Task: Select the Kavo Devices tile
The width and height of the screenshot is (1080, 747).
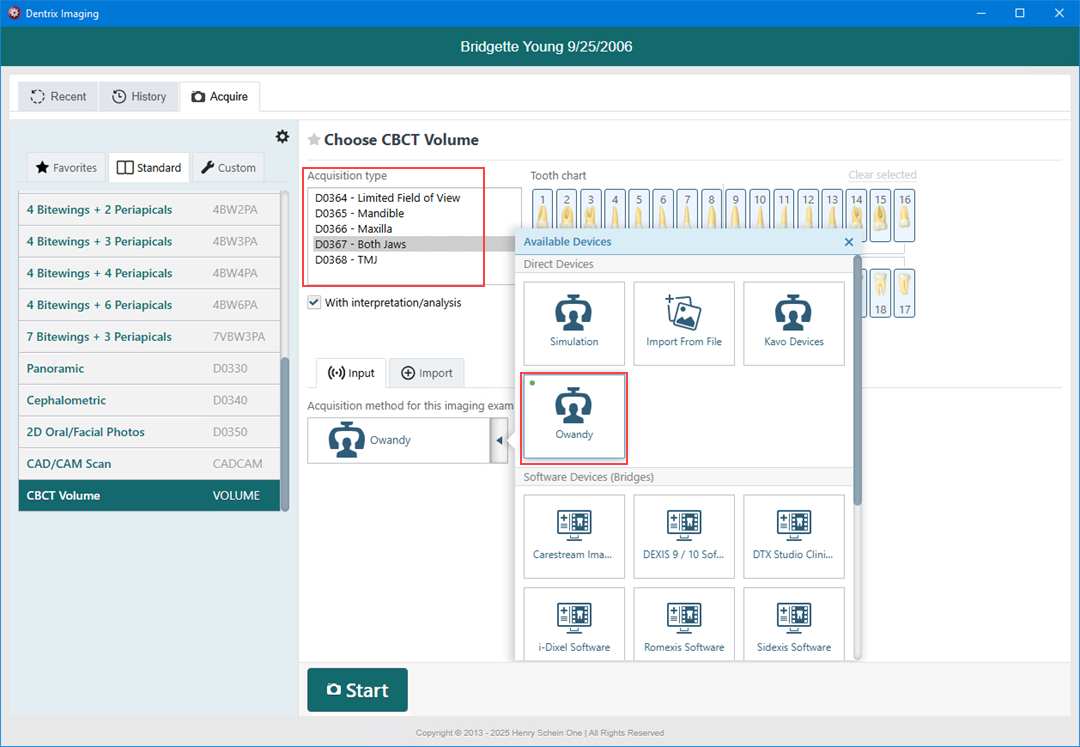Action: [794, 323]
